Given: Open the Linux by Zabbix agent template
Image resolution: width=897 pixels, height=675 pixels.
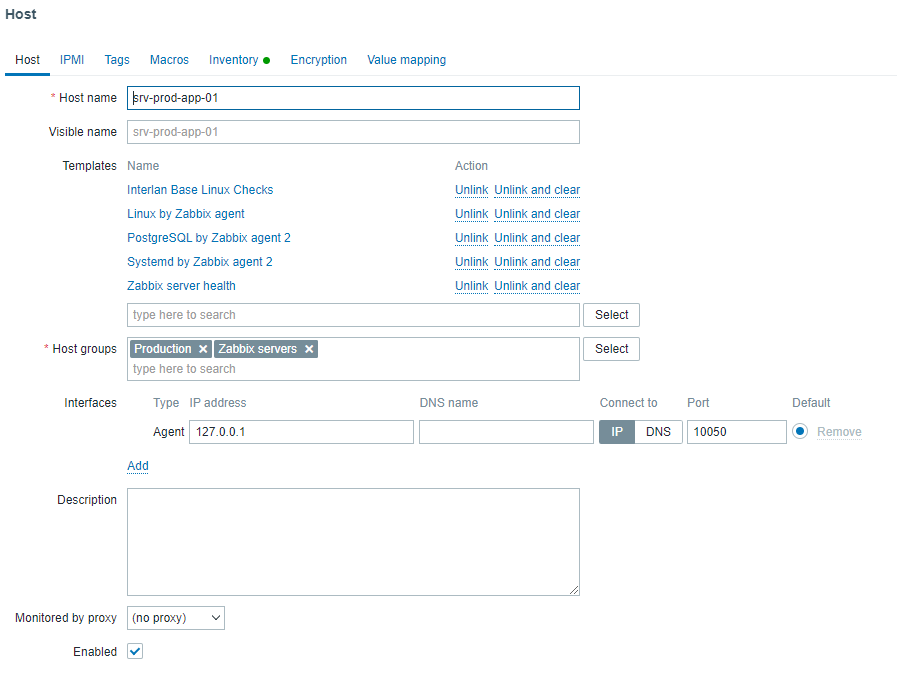Looking at the screenshot, I should click(186, 214).
